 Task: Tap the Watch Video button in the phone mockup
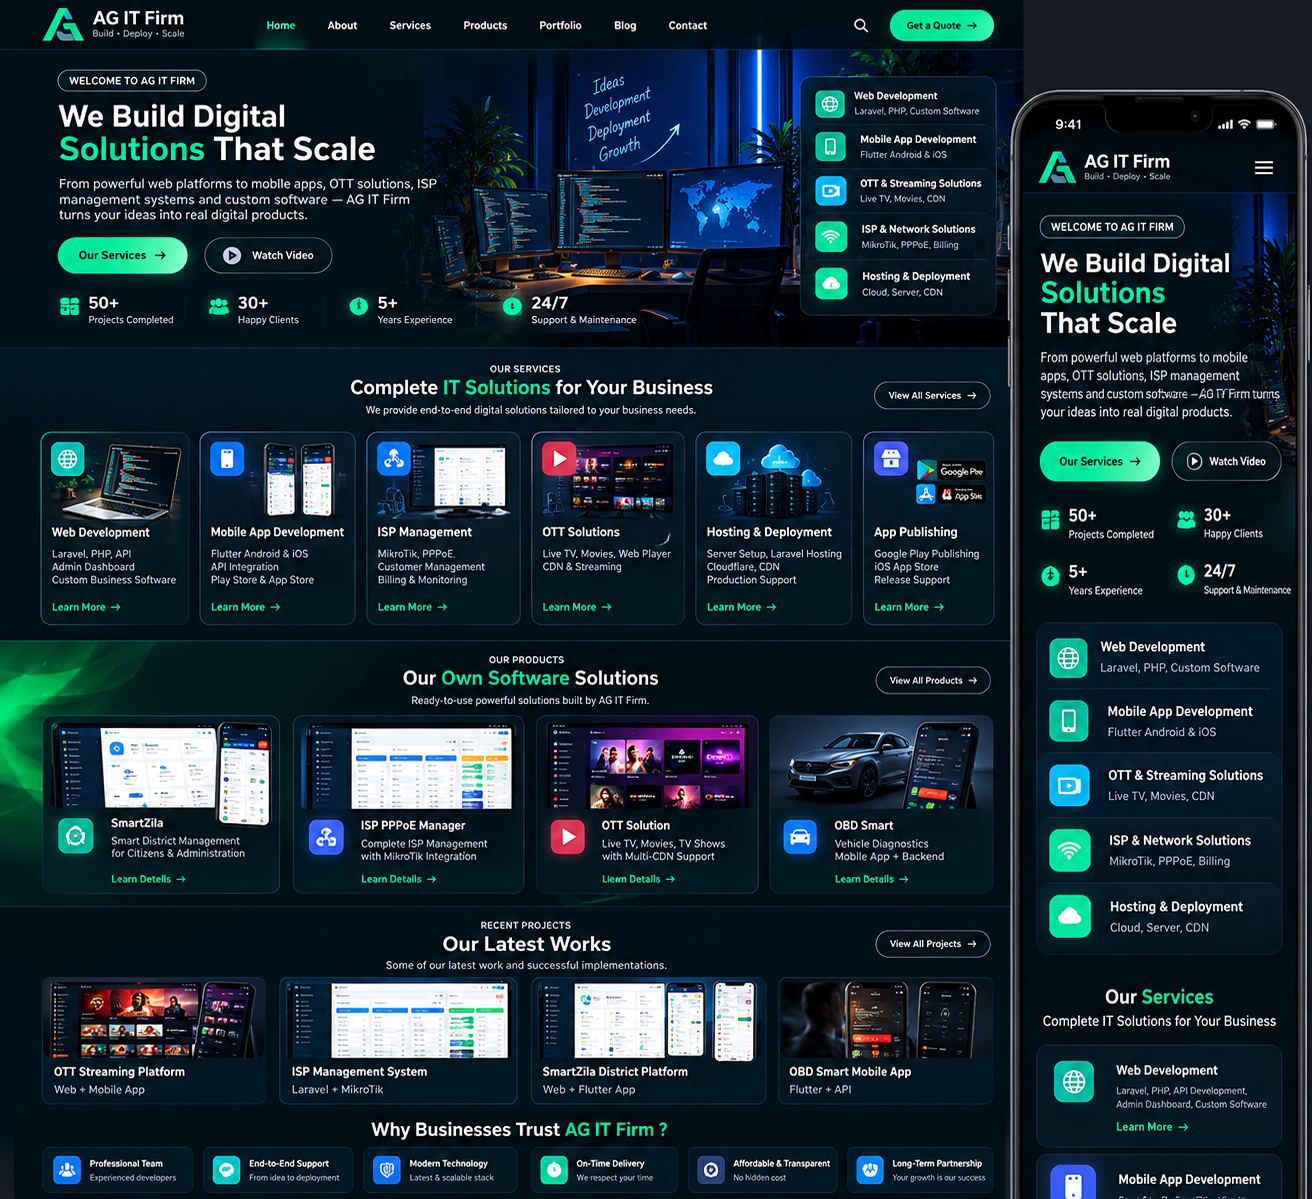[1226, 461]
